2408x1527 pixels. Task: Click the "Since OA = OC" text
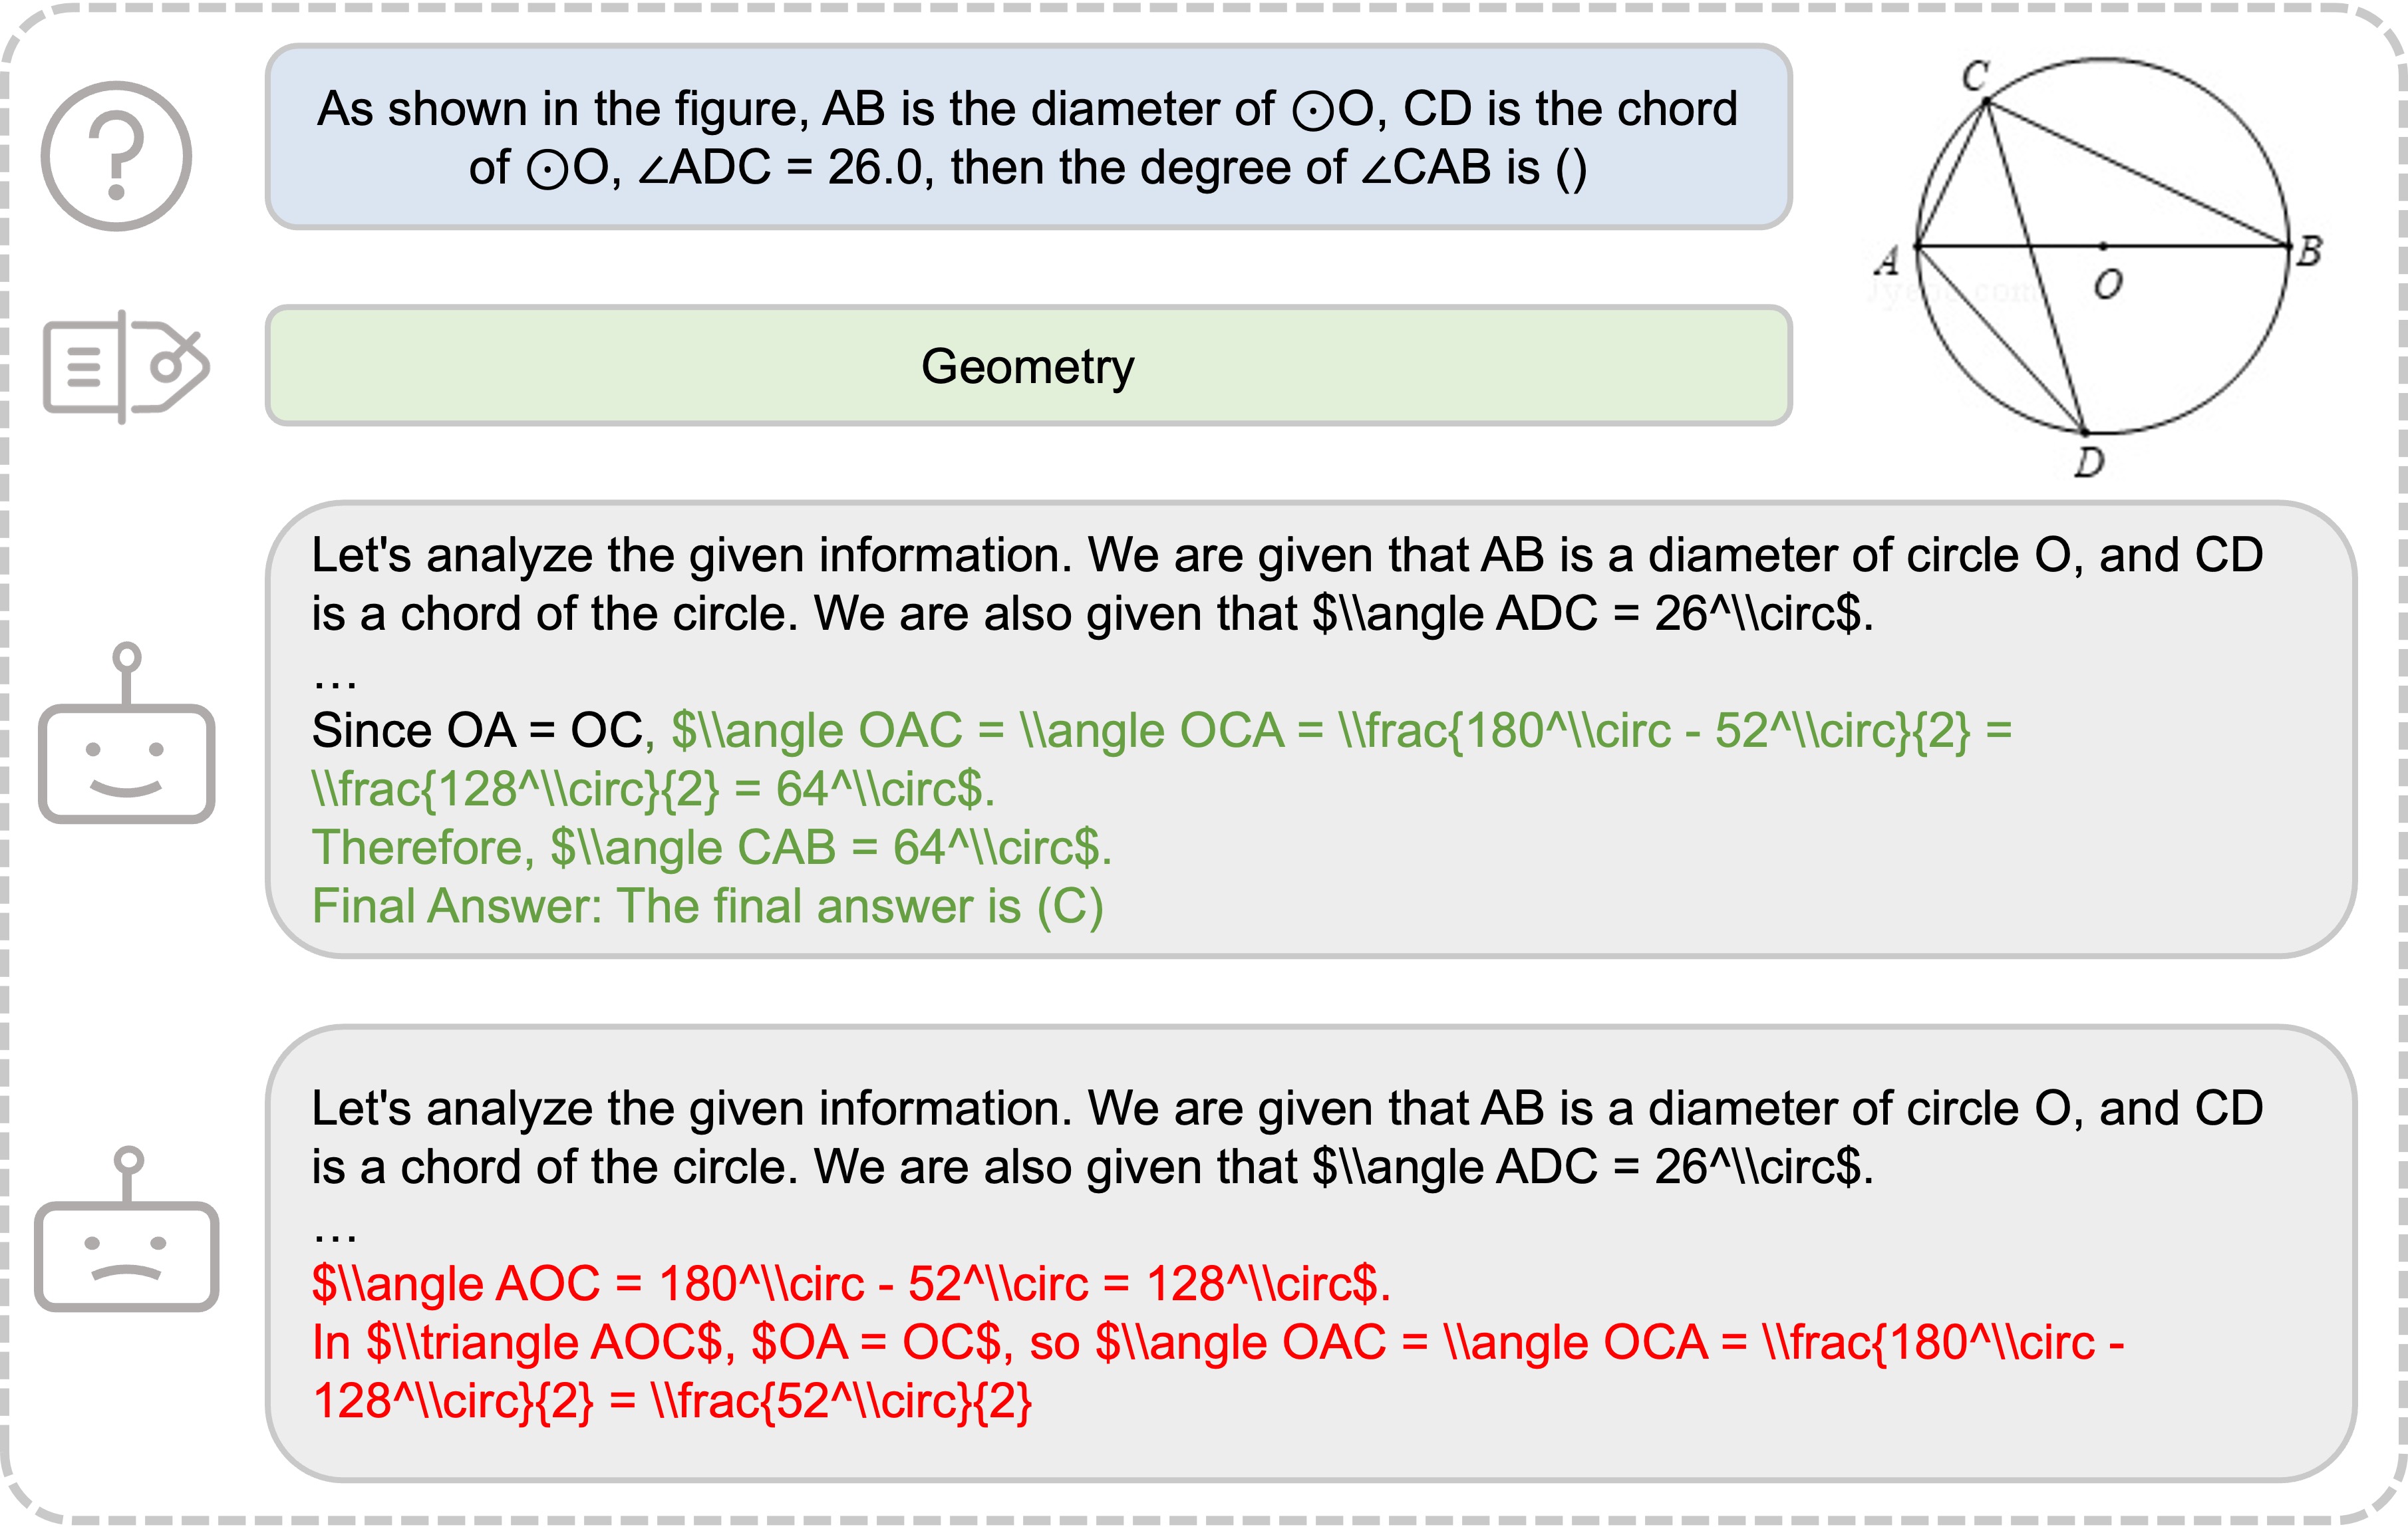[478, 731]
